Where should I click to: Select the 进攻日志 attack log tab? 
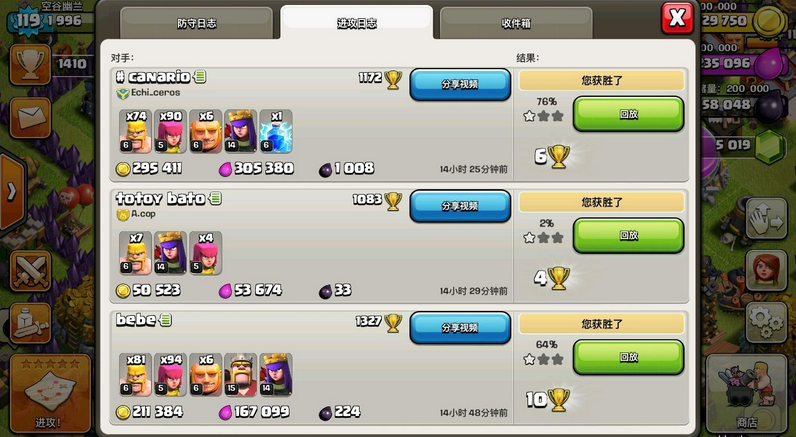click(356, 23)
